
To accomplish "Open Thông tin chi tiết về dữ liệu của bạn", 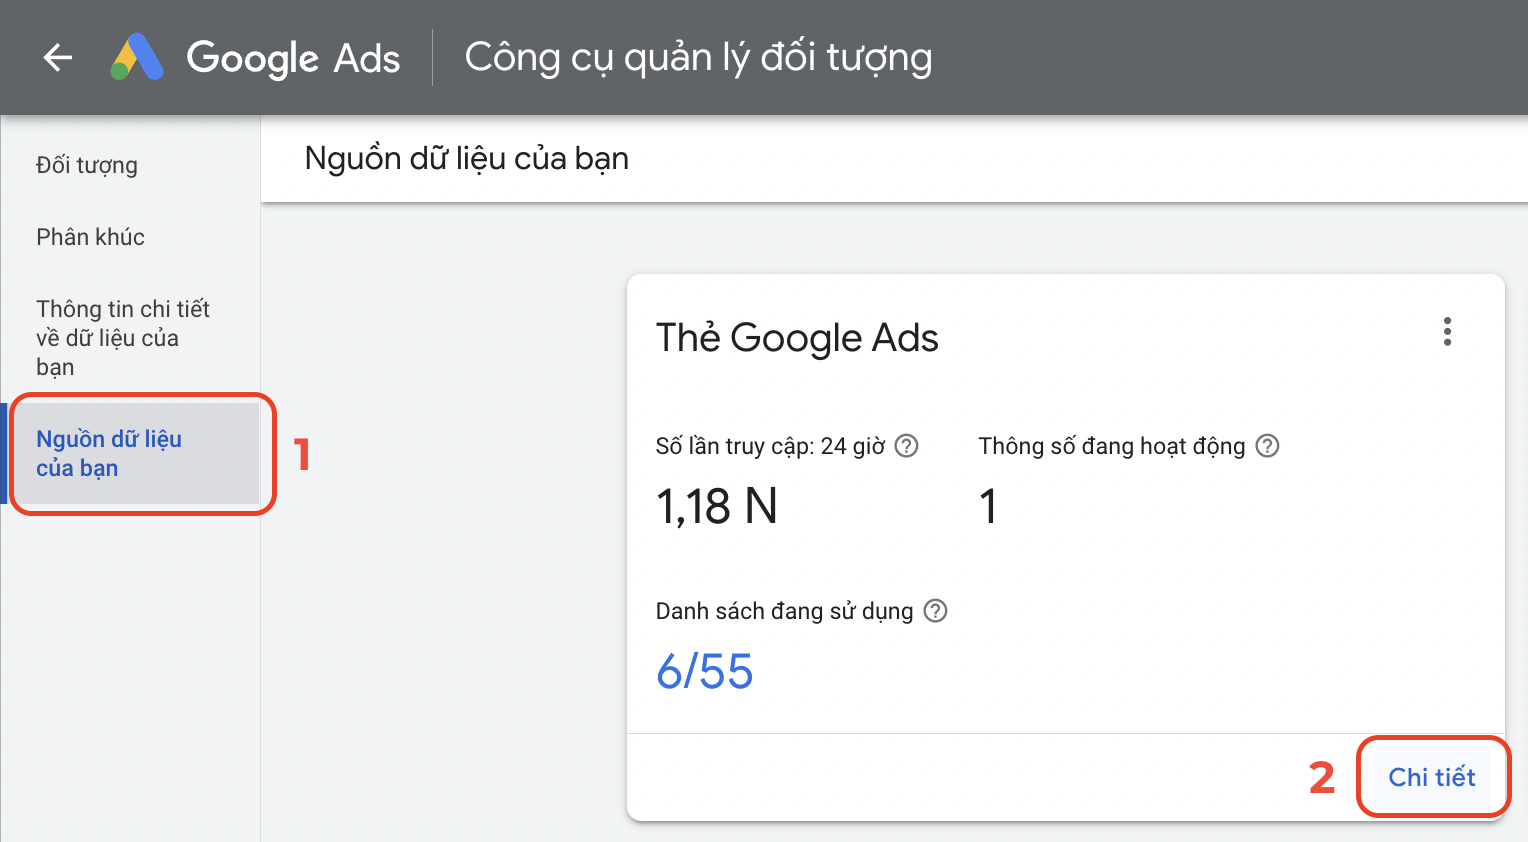I will tap(122, 337).
